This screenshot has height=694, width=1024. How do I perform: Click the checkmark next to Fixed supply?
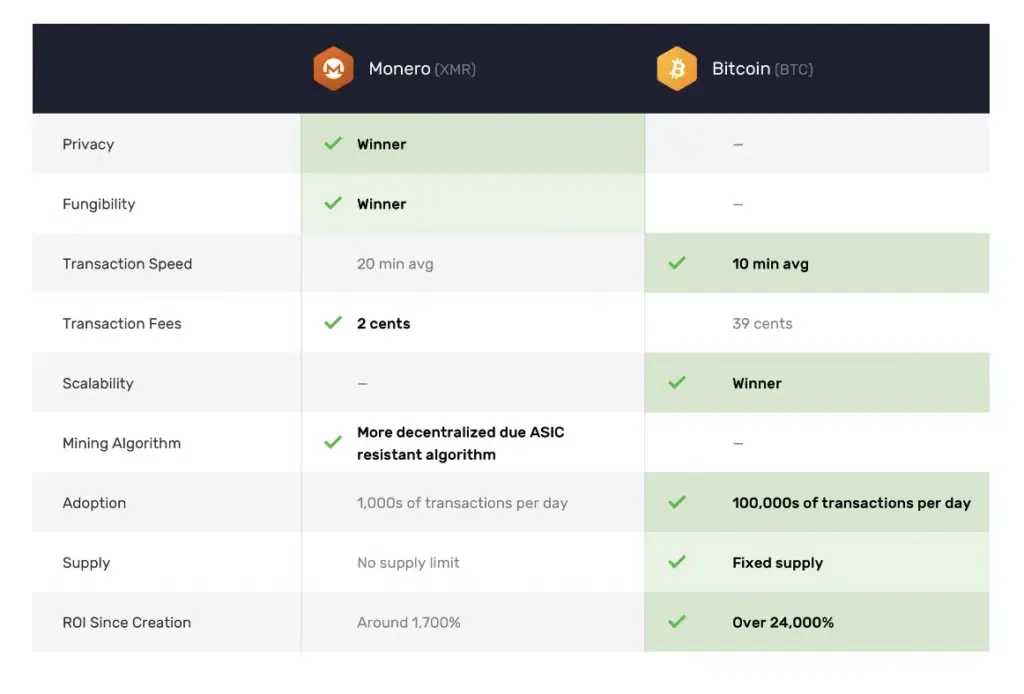pos(677,562)
